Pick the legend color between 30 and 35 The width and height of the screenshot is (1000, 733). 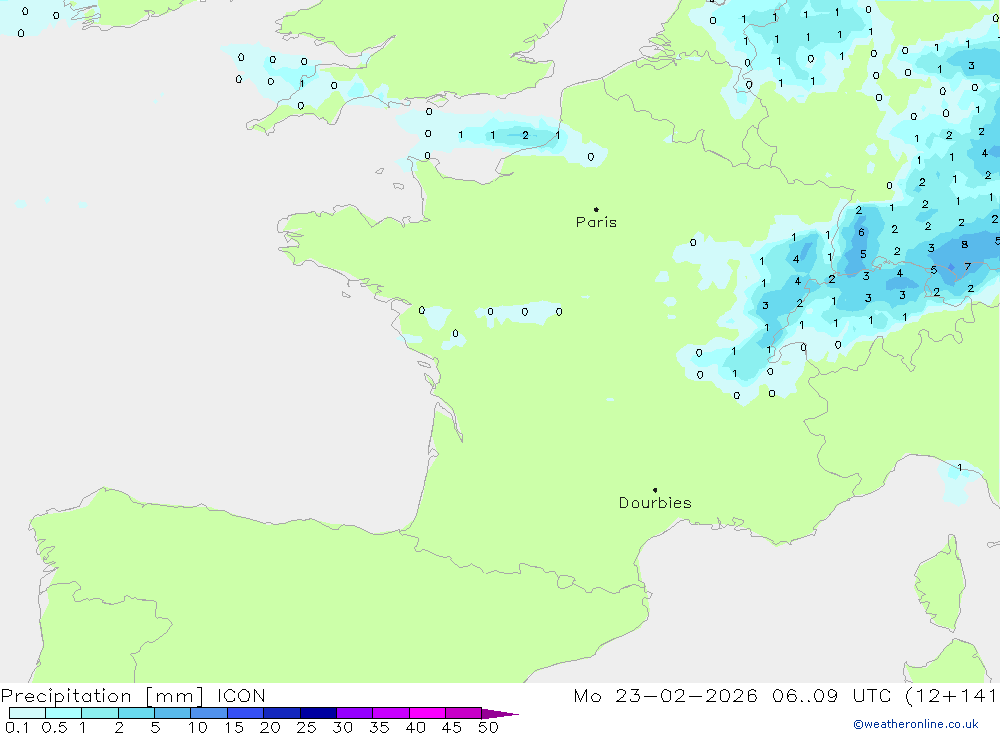(354, 714)
